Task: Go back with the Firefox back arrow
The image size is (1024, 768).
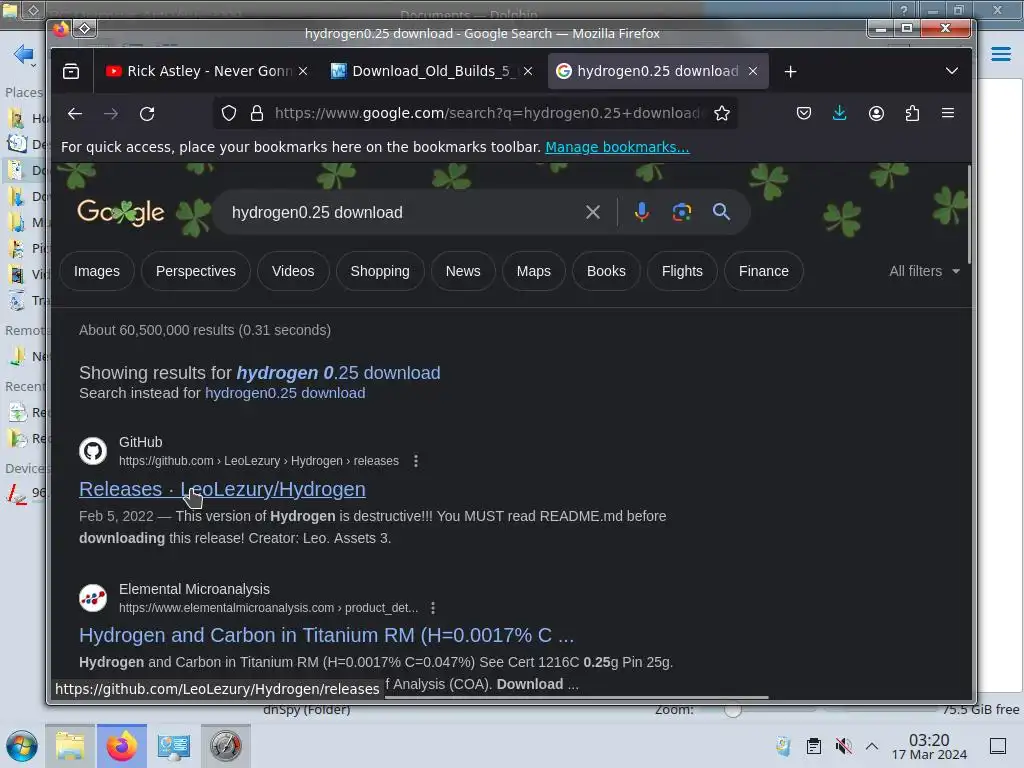Action: (x=75, y=114)
